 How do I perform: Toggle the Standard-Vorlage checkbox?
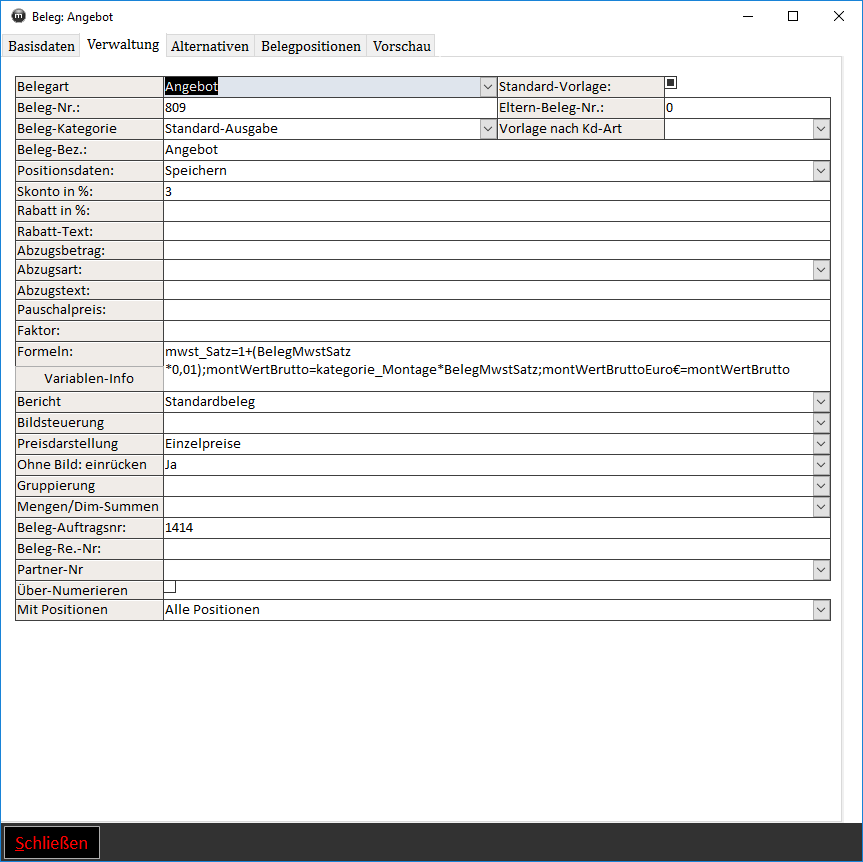(x=671, y=83)
